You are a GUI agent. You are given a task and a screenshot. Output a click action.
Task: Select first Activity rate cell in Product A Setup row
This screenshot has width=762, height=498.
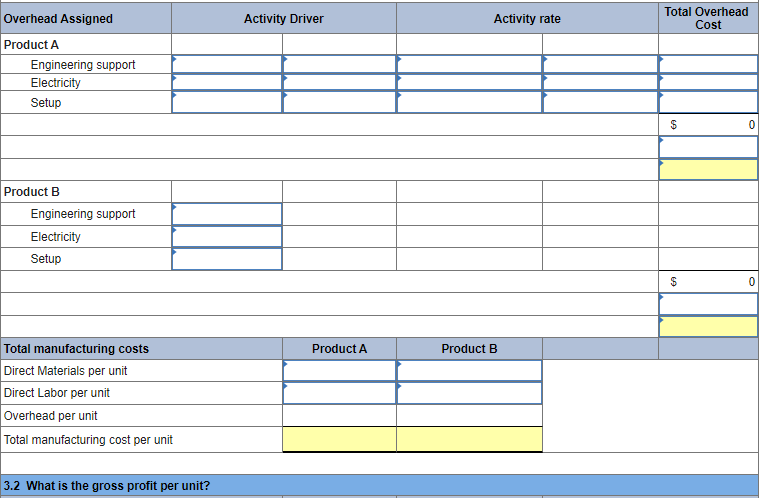(469, 102)
